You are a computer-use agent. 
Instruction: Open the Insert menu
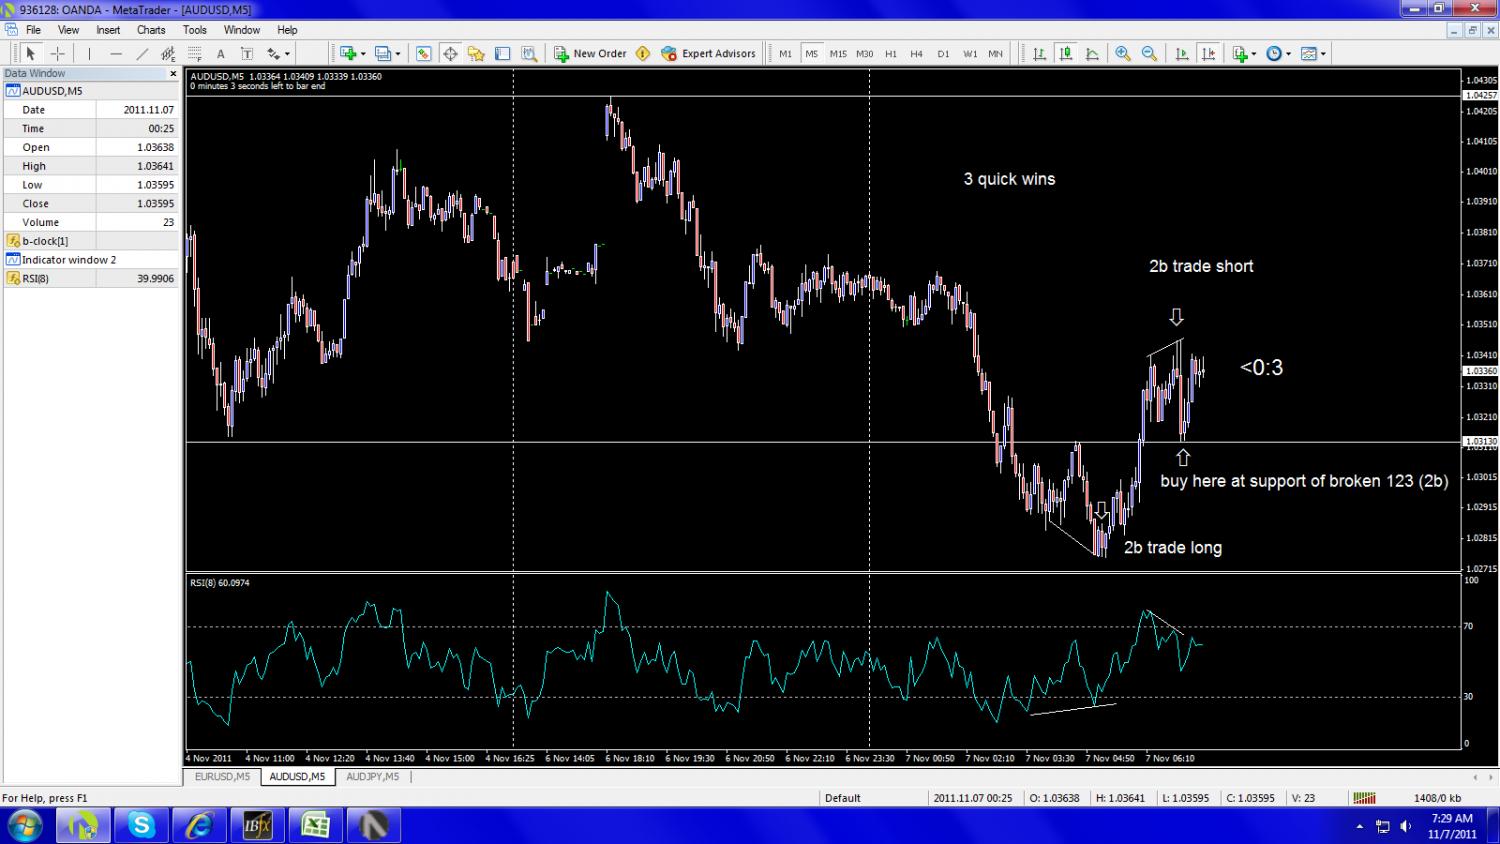tap(108, 30)
